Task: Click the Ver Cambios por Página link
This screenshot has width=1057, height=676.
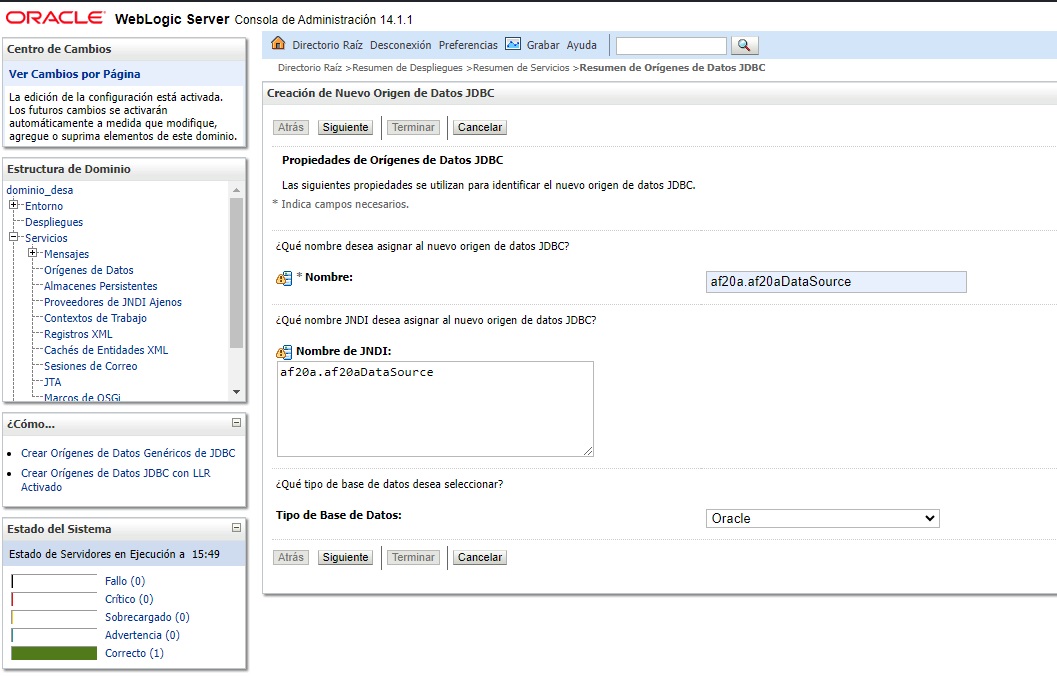Action: tap(75, 74)
